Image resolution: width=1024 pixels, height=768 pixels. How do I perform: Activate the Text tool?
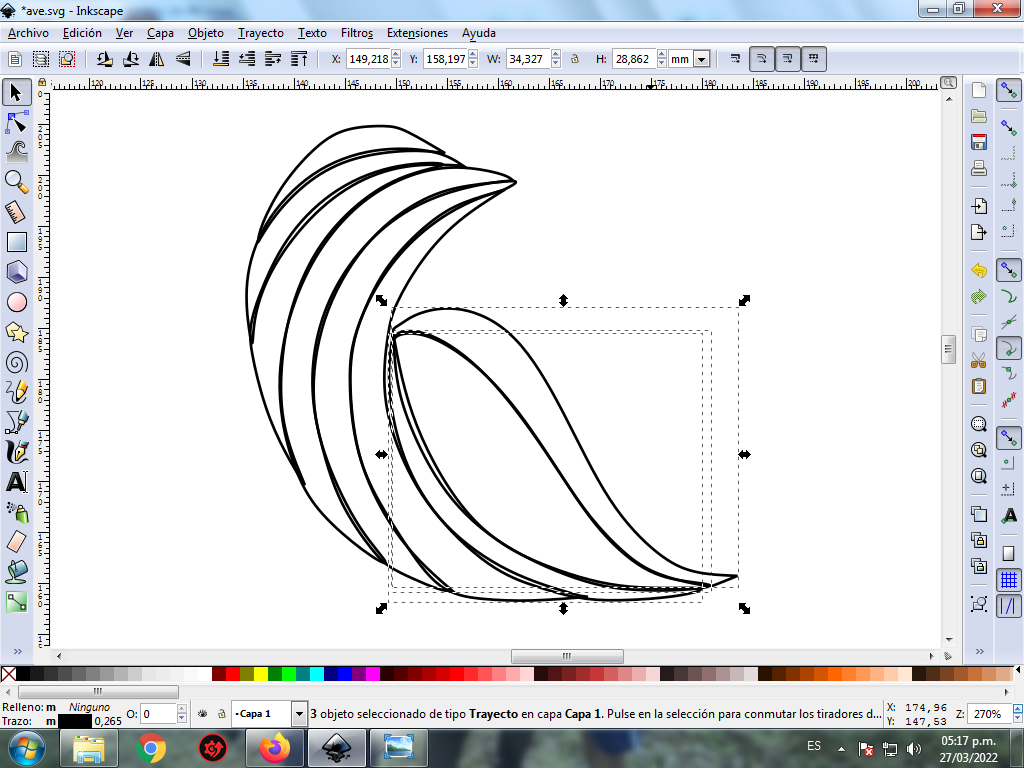[16, 481]
